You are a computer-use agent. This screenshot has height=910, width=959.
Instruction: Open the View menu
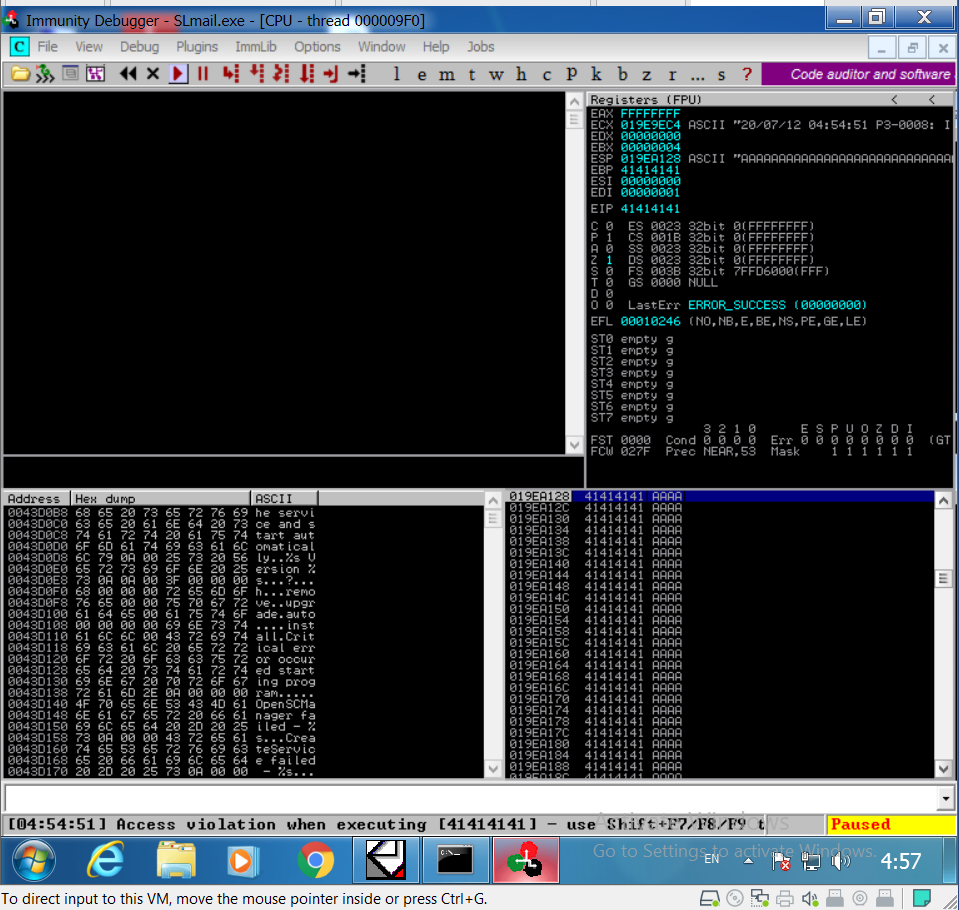(x=89, y=46)
